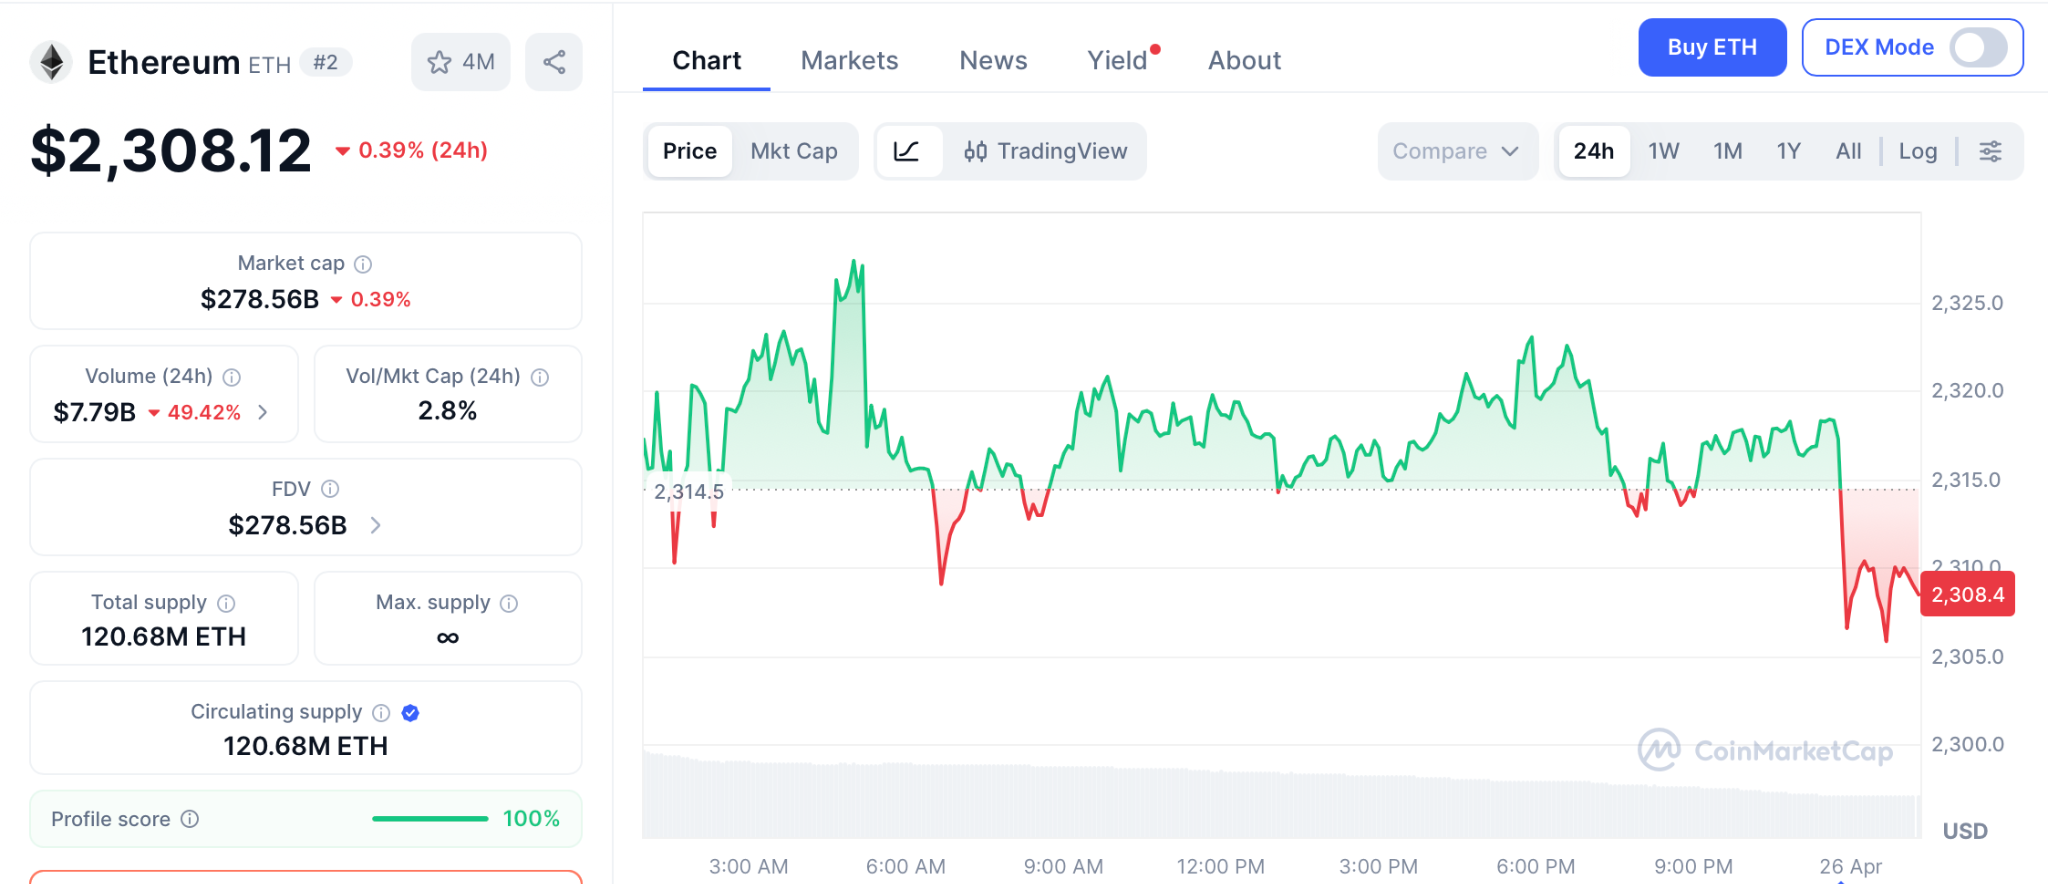The image size is (2048, 884).
Task: Enable Log scale on chart
Action: coord(1917,151)
